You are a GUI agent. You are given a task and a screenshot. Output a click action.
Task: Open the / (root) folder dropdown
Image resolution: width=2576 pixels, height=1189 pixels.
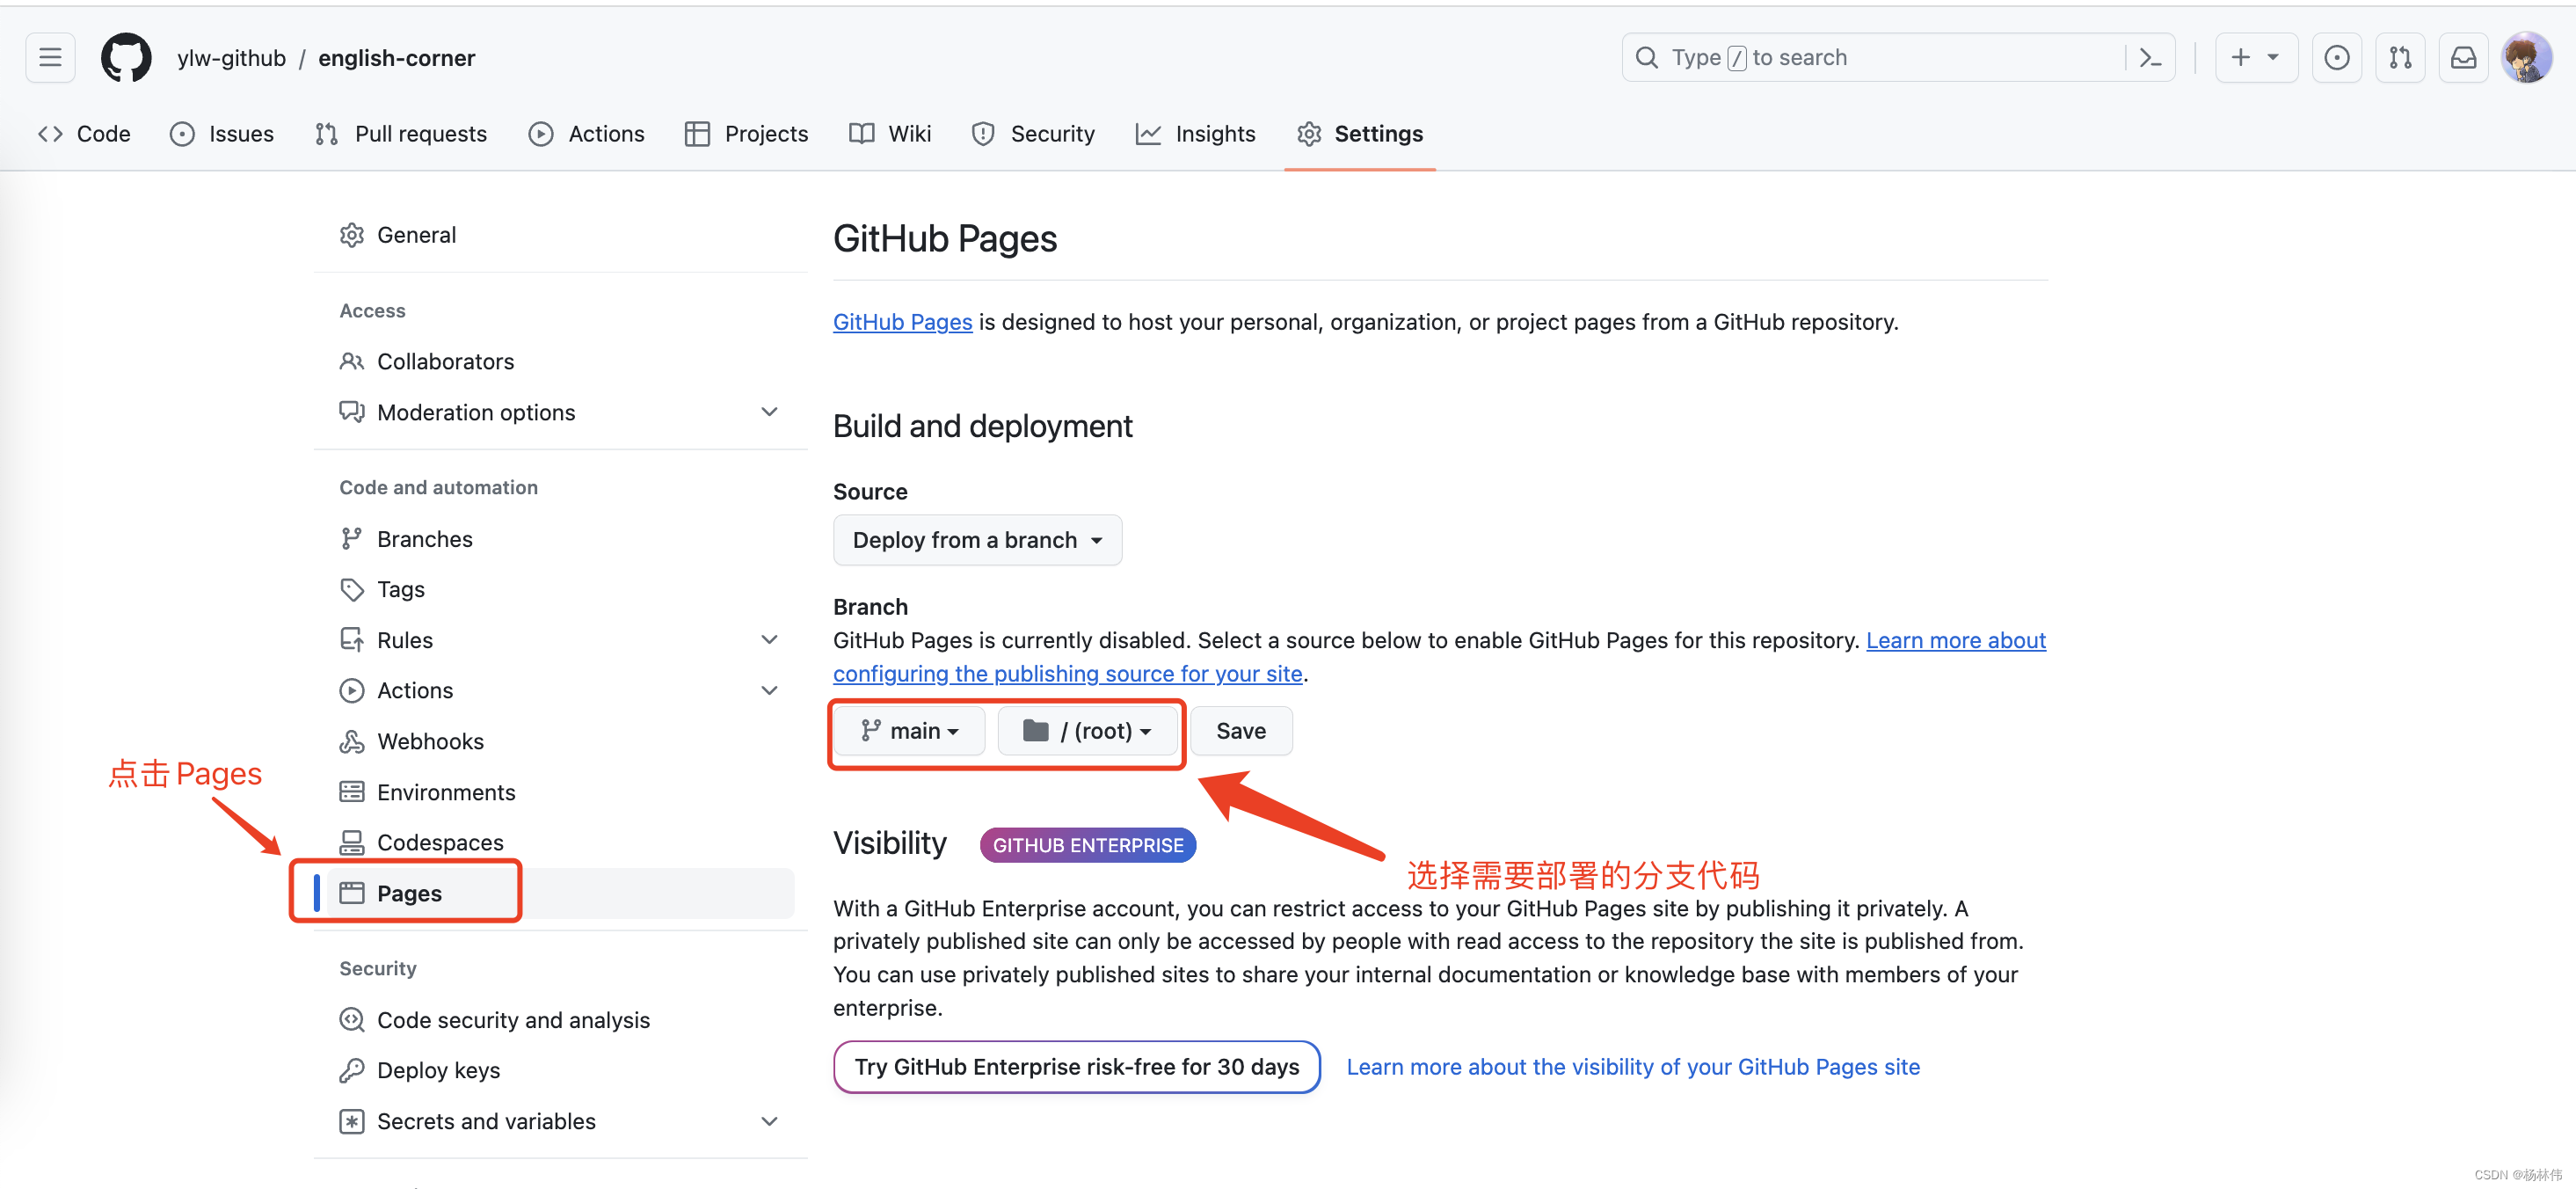[1088, 731]
